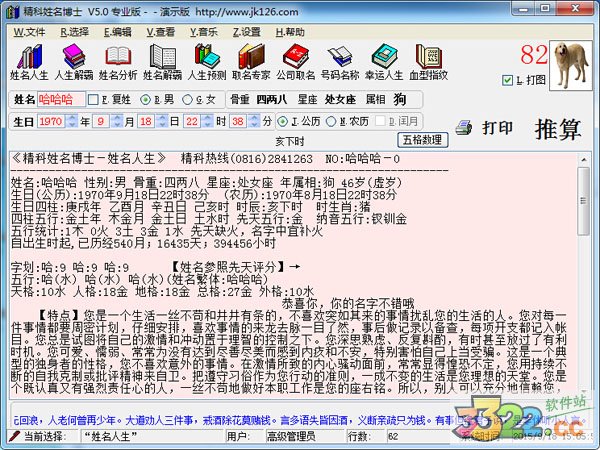Click the minute field showing 38
This screenshot has height=450, width=600.
[240, 121]
